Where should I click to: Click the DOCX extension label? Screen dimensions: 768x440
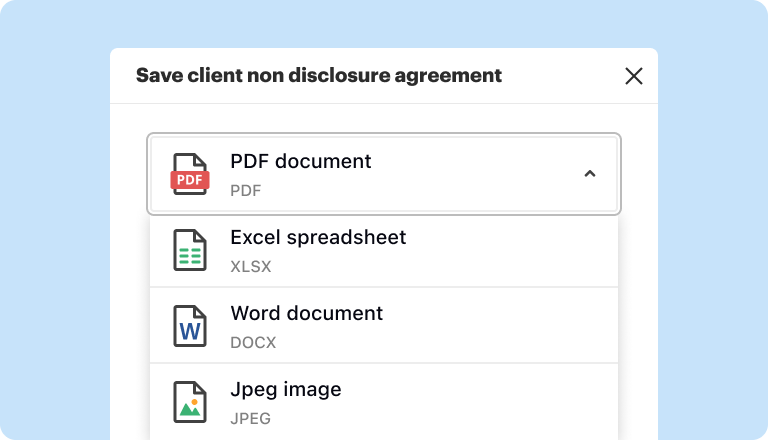pos(253,343)
